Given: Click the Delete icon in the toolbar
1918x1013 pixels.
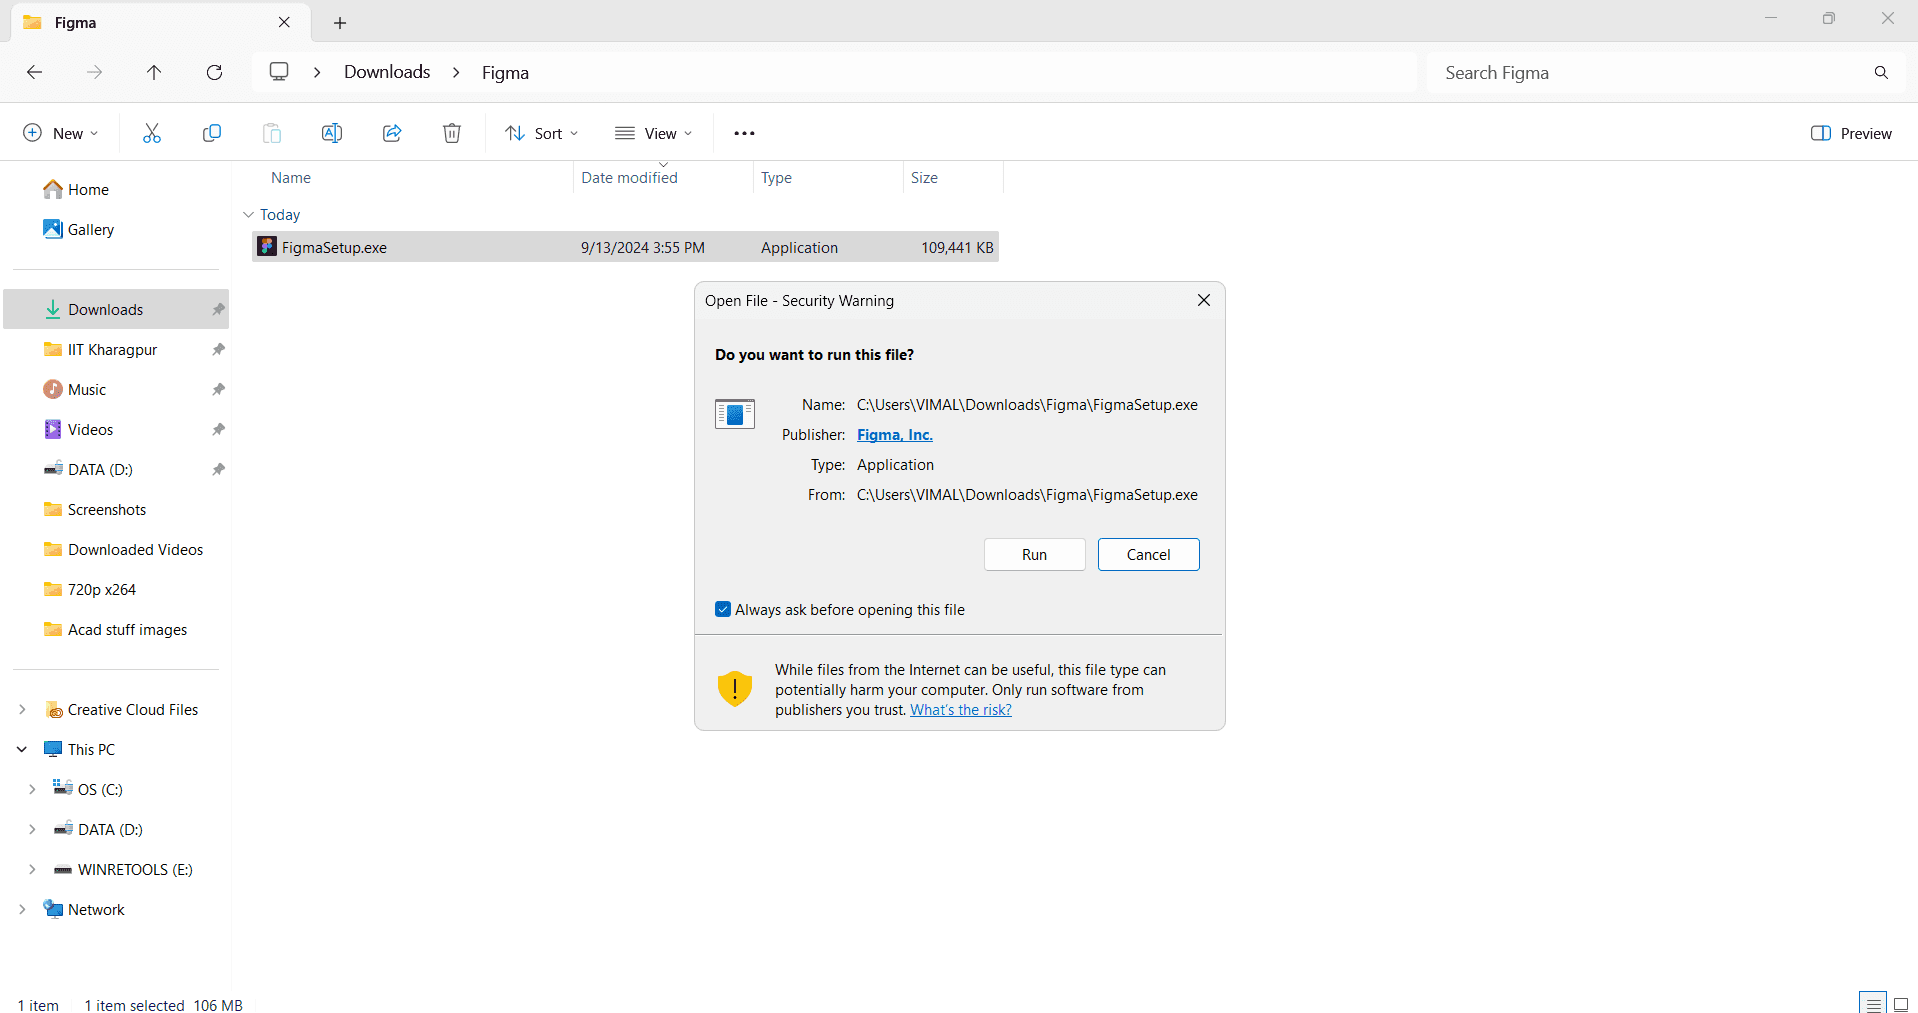Looking at the screenshot, I should tap(451, 132).
